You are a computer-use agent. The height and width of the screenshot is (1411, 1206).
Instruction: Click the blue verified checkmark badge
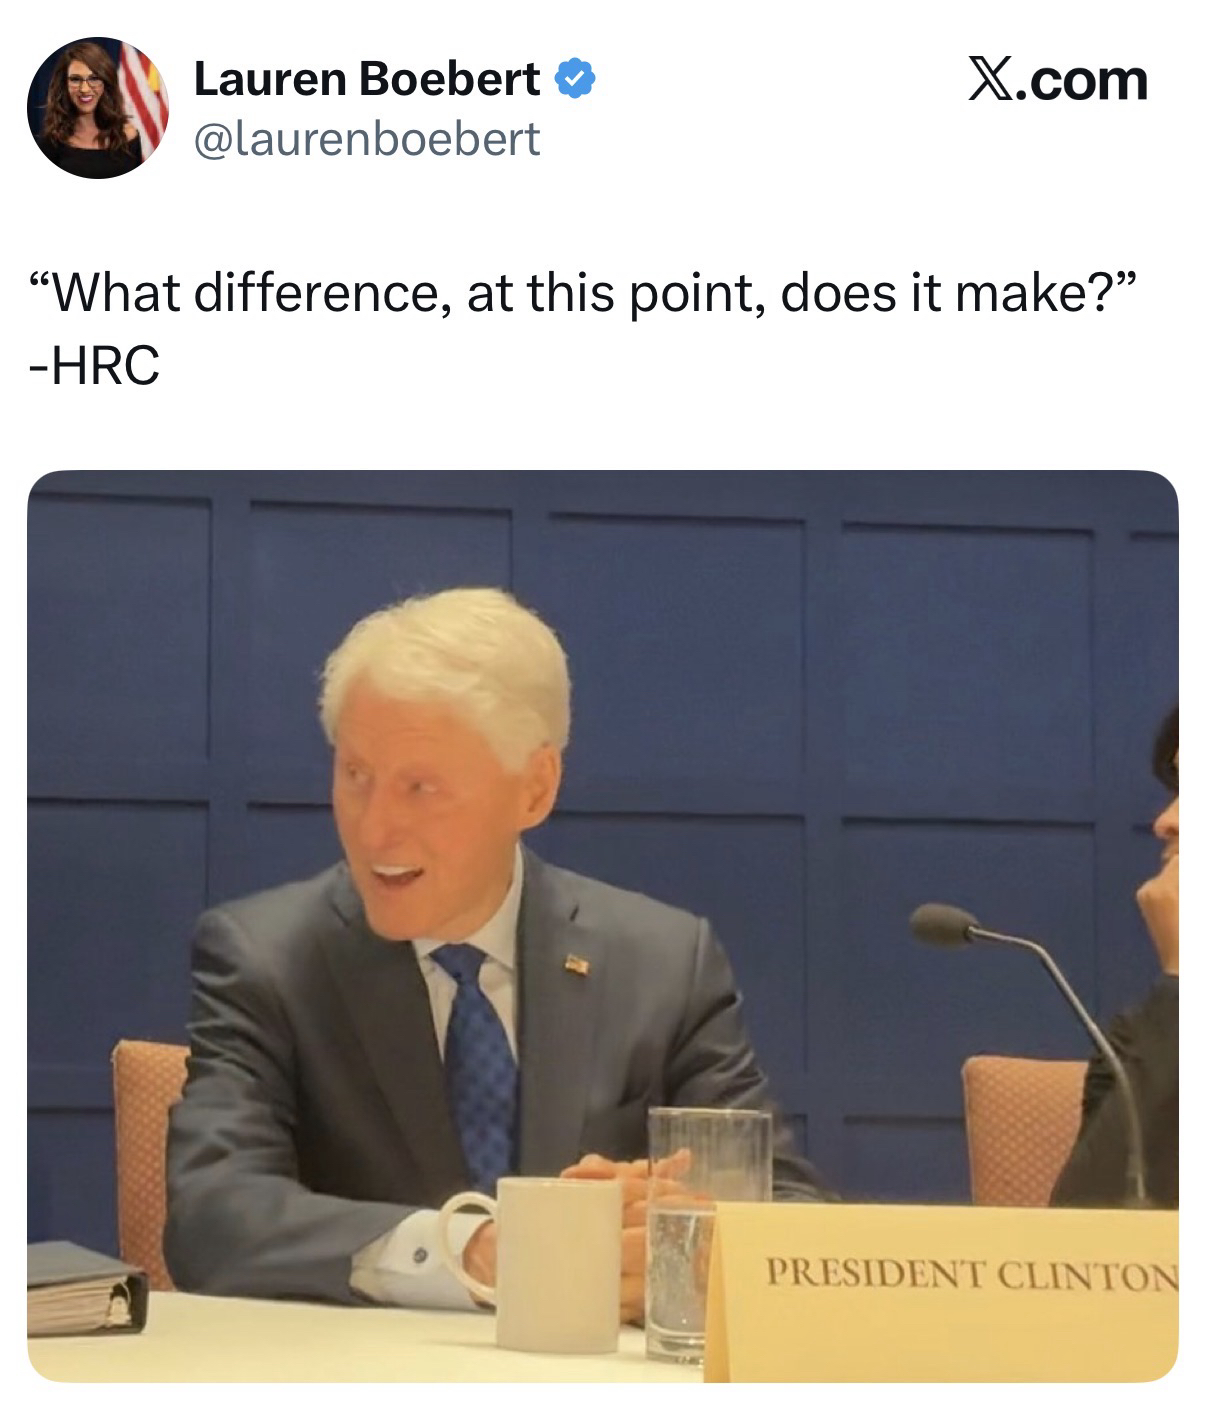[x=575, y=79]
